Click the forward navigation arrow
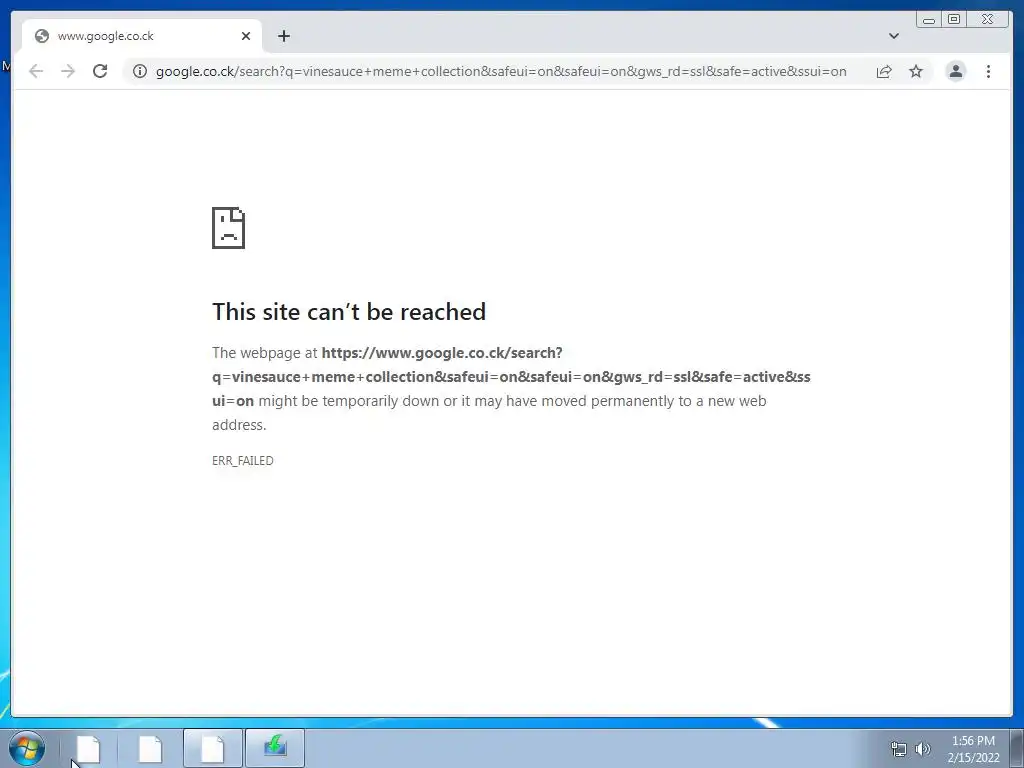Image resolution: width=1024 pixels, height=768 pixels. tap(68, 71)
